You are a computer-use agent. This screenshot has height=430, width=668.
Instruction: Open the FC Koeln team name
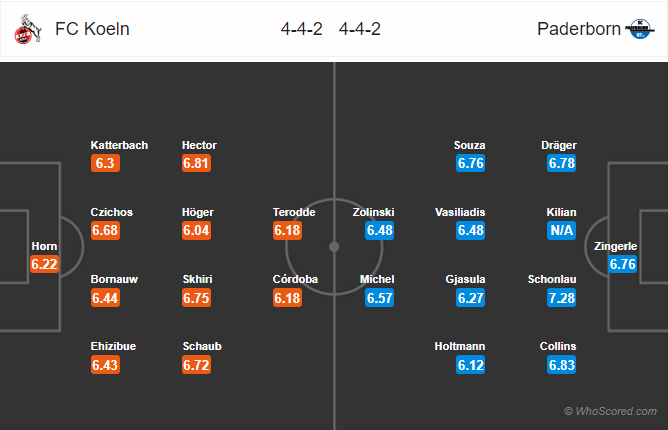click(92, 29)
